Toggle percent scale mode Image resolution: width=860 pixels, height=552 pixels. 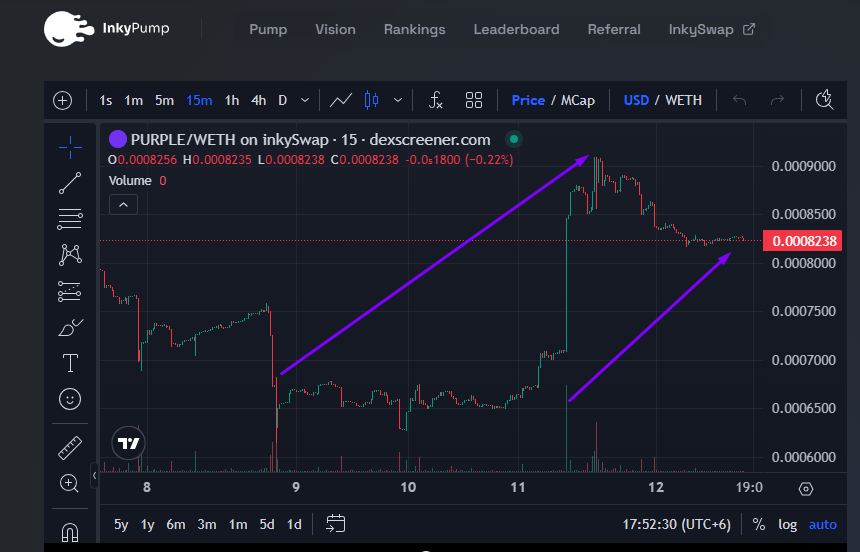coord(759,525)
